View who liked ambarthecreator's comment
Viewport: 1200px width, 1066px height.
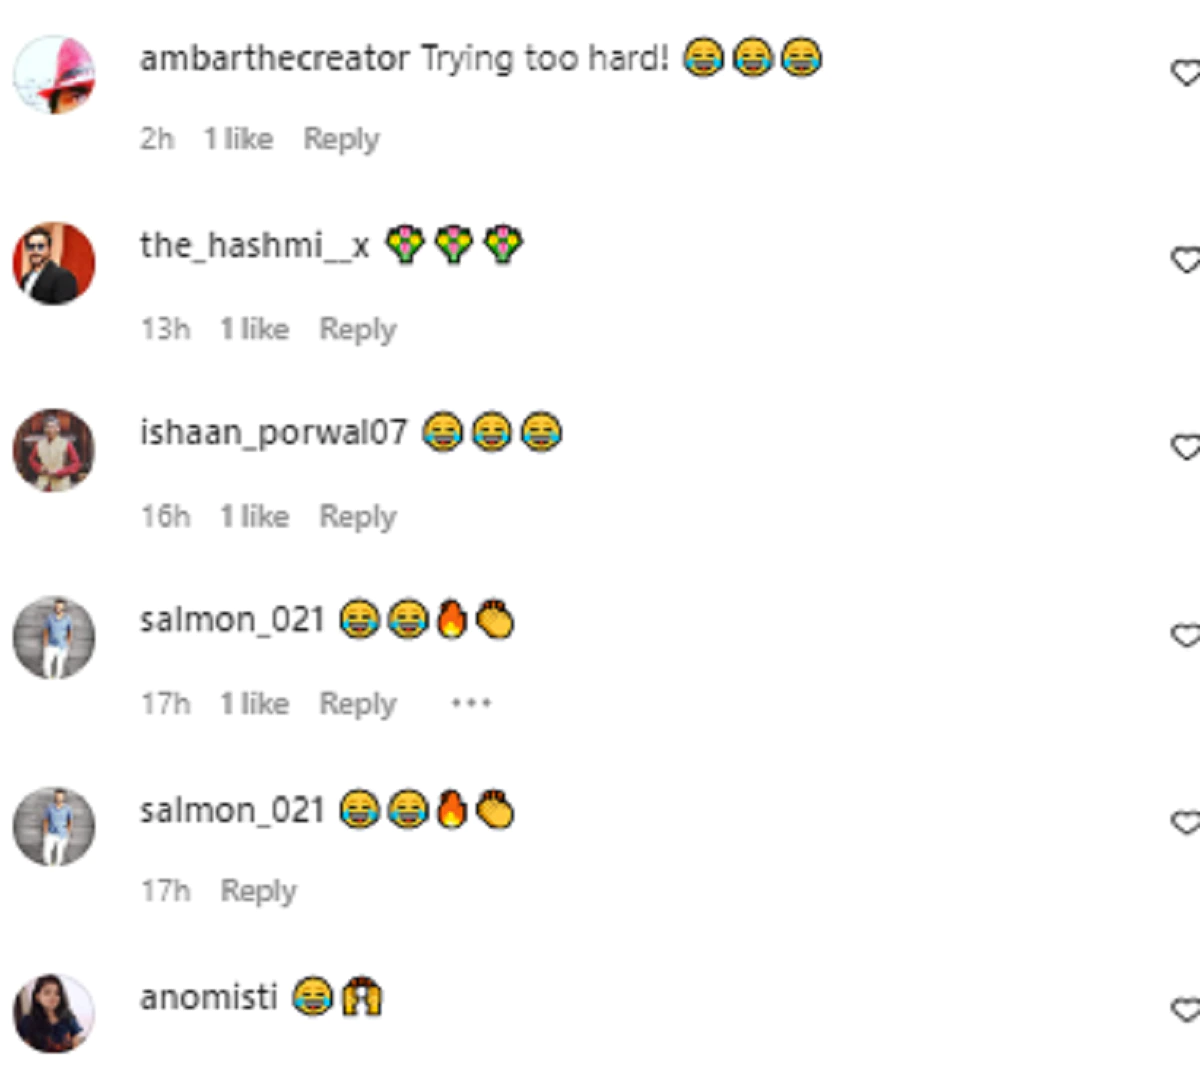(238, 138)
